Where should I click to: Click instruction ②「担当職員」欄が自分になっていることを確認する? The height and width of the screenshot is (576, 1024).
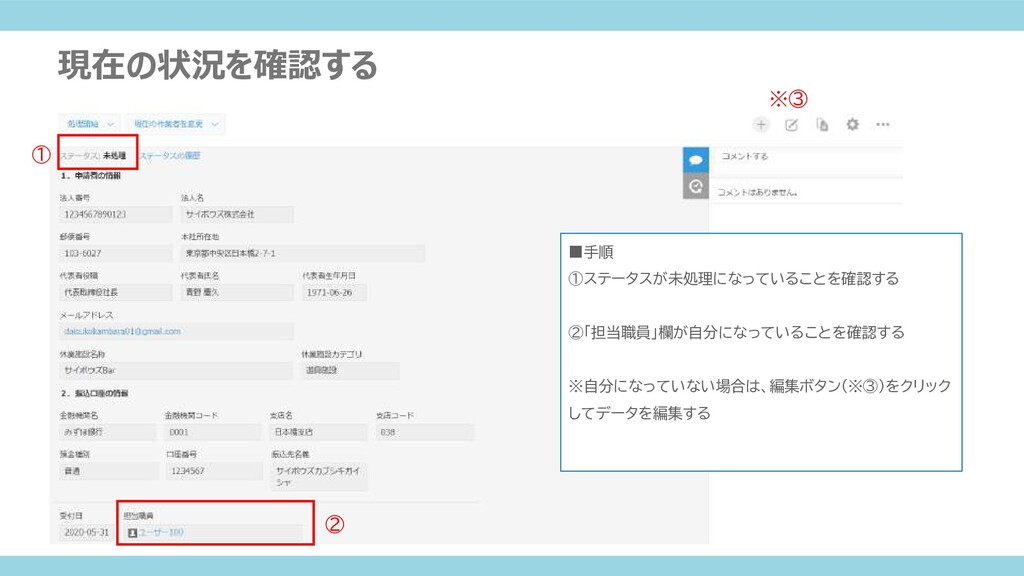pyautogui.click(x=736, y=332)
